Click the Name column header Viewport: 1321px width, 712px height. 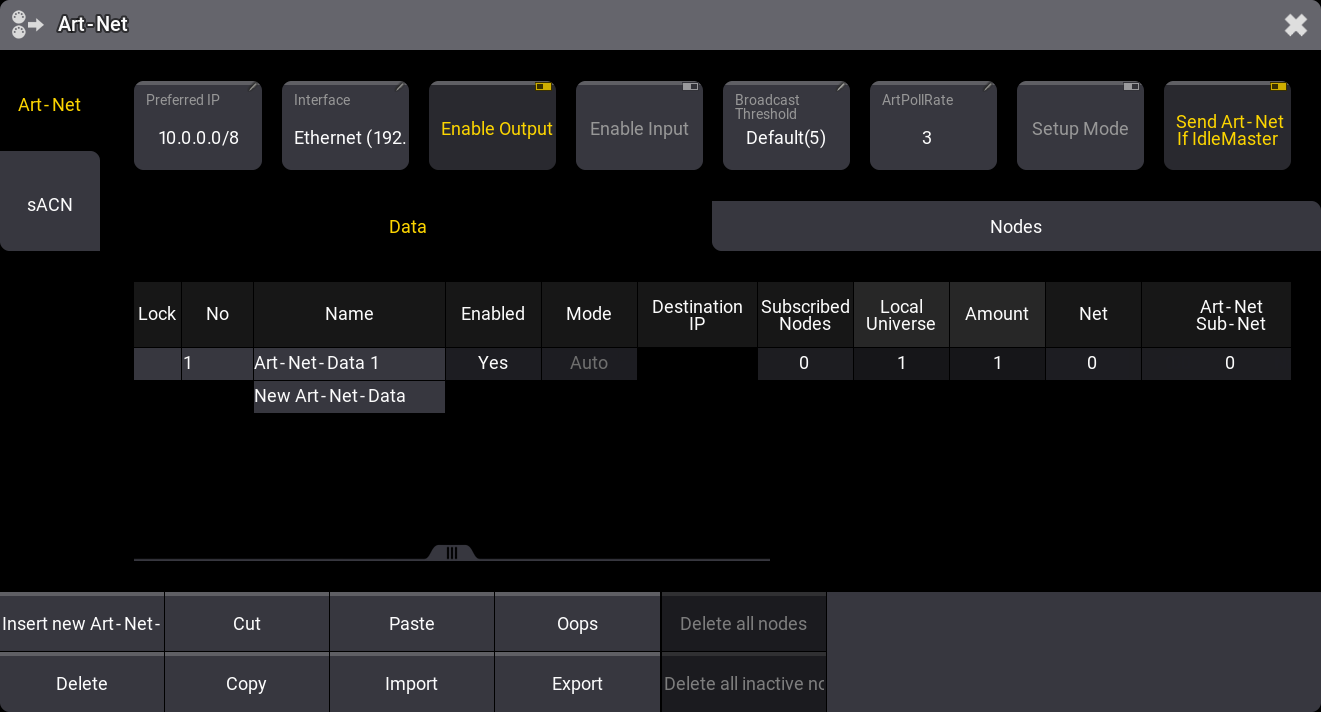click(x=349, y=314)
